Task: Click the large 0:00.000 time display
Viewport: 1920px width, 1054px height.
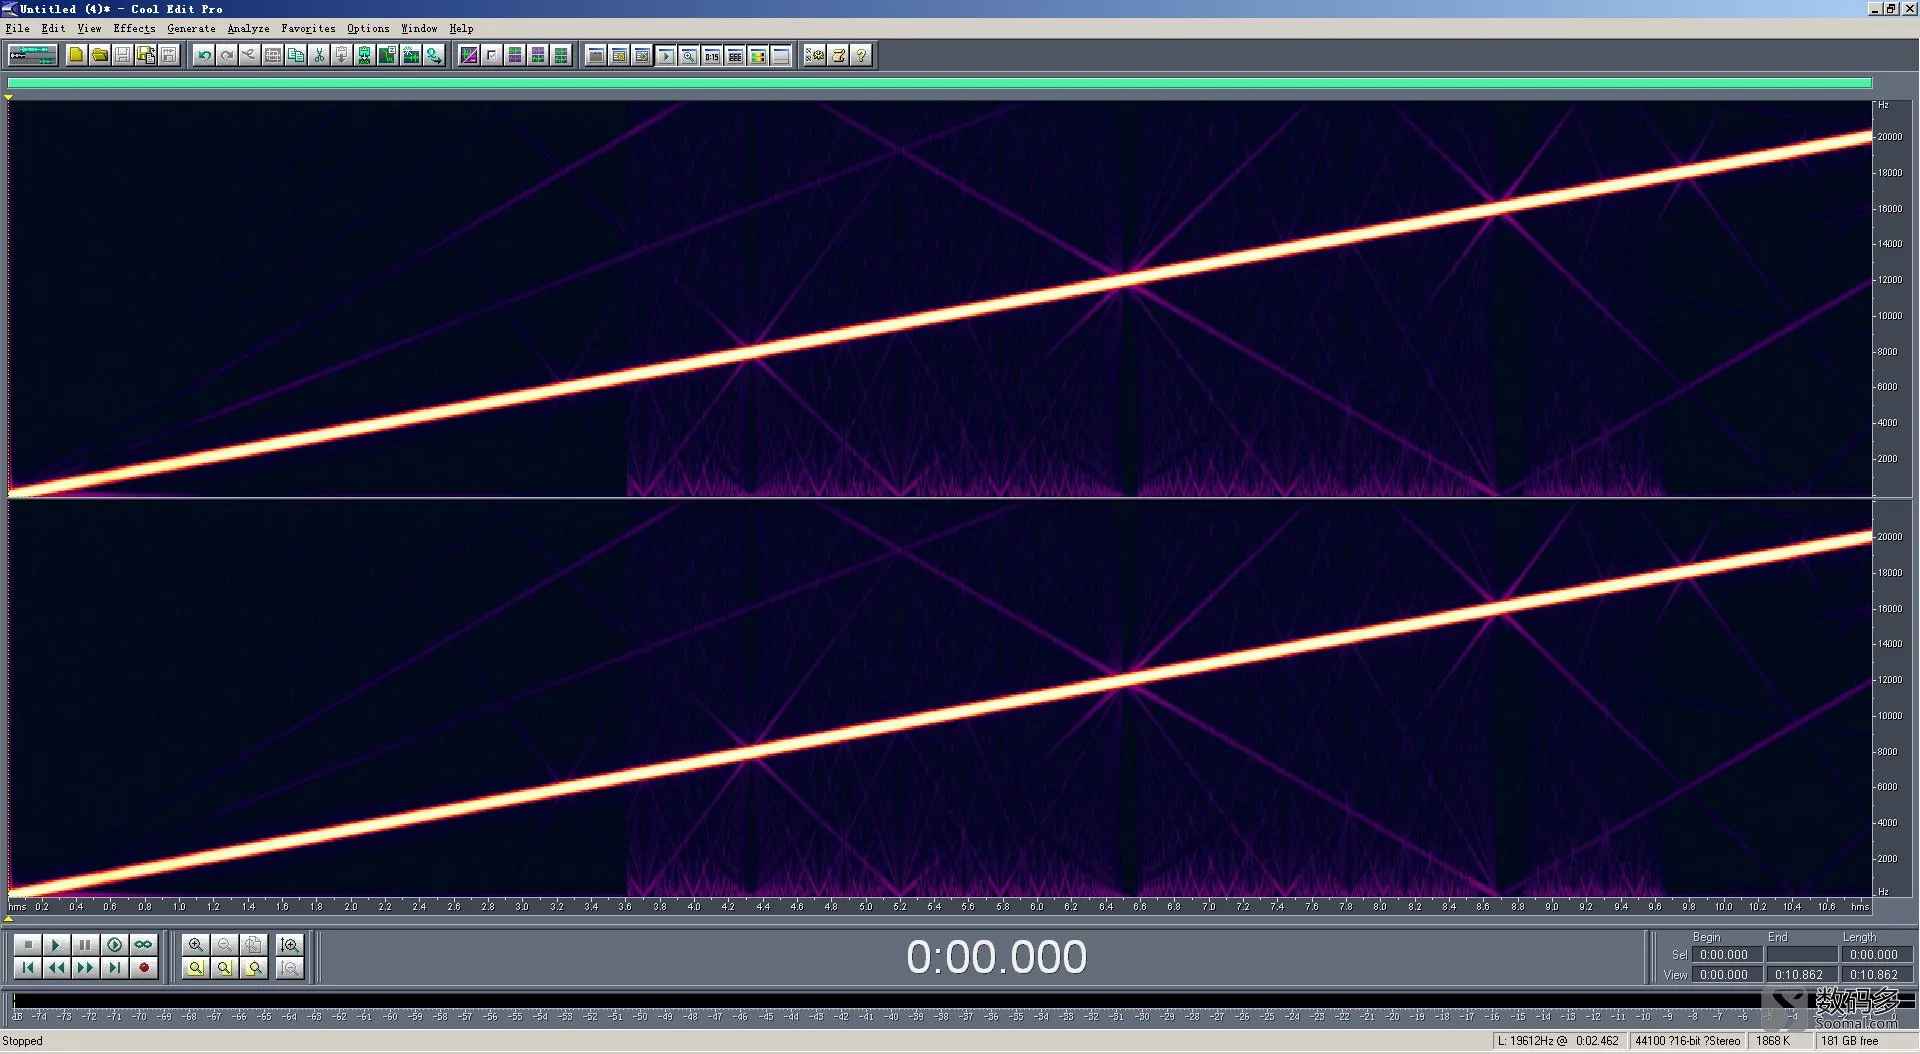Action: click(x=996, y=957)
